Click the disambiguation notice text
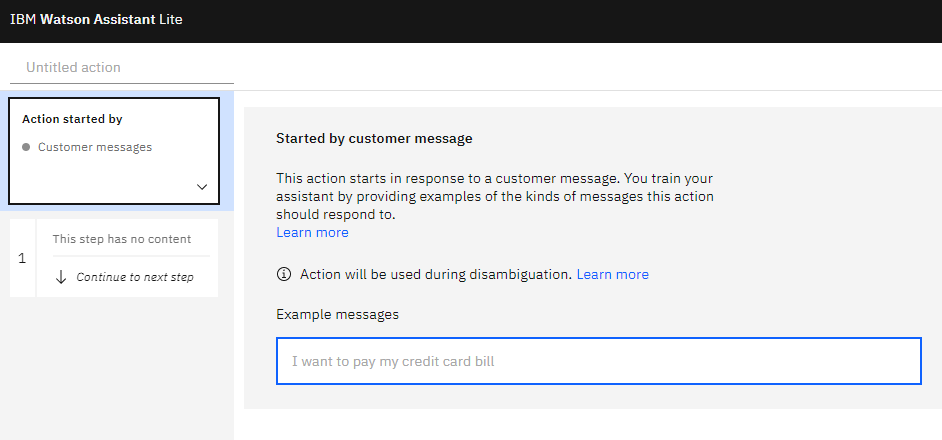Screen dimensions: 942x440 point(436,275)
